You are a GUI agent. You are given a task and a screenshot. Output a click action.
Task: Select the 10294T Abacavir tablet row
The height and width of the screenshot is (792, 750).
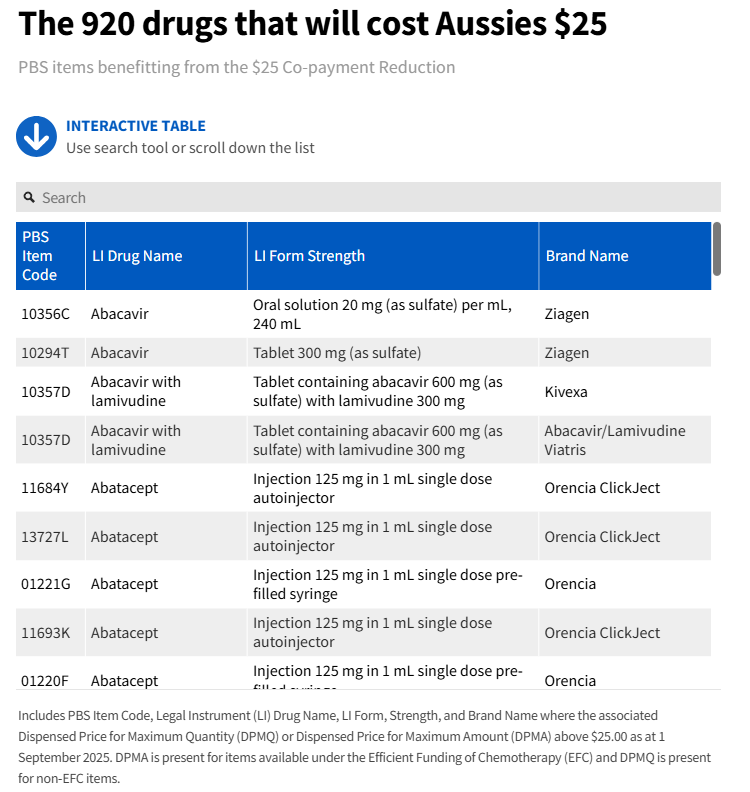363,353
